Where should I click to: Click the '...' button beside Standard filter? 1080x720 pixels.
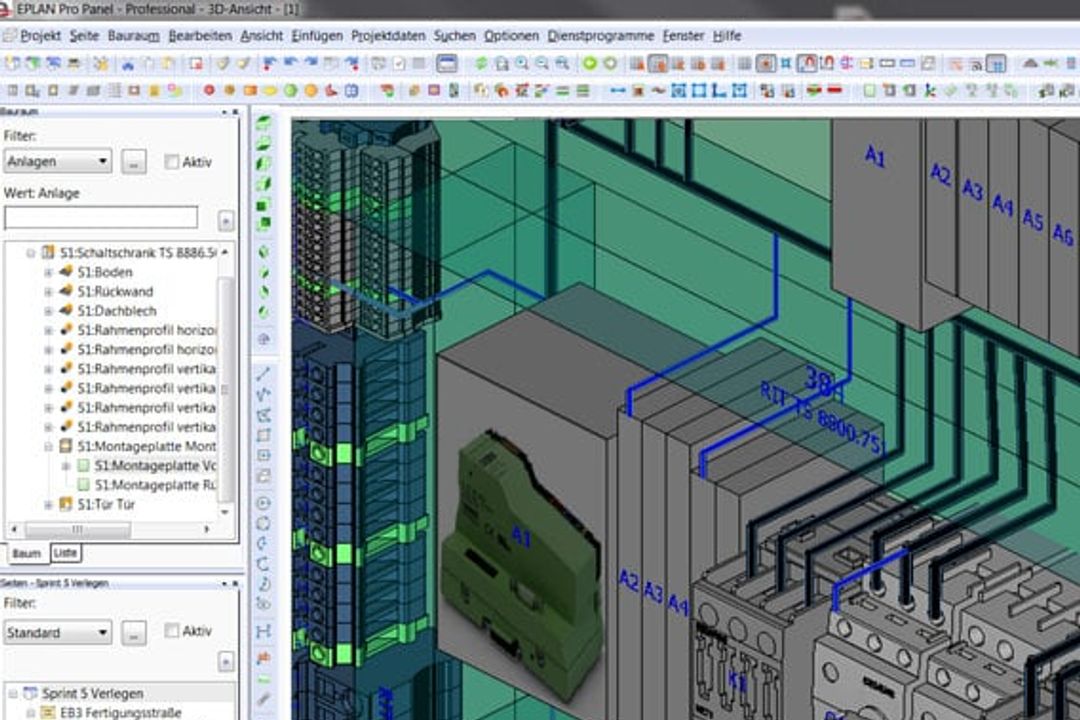click(134, 632)
